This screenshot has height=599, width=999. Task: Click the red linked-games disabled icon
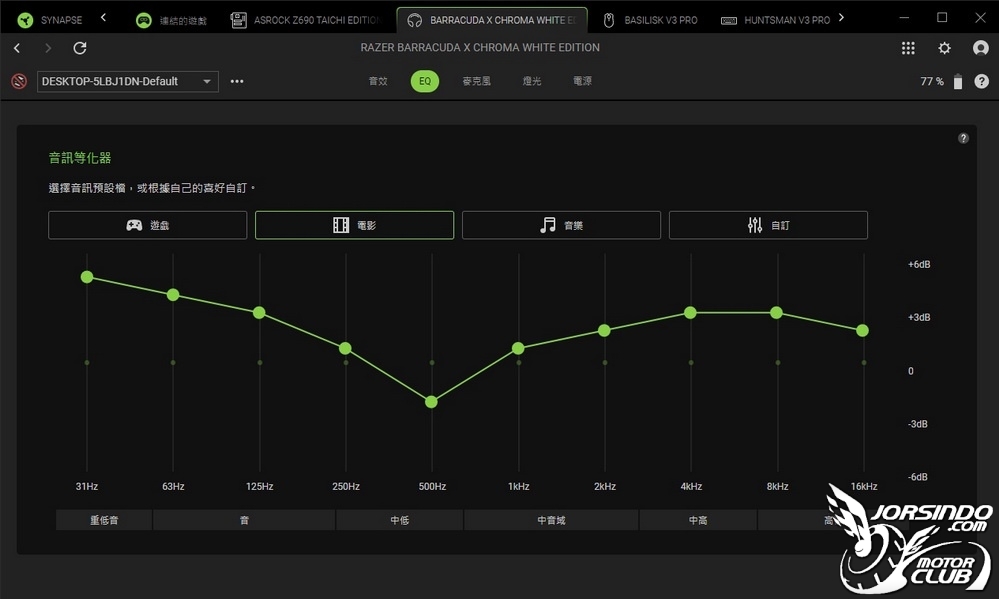tap(19, 82)
